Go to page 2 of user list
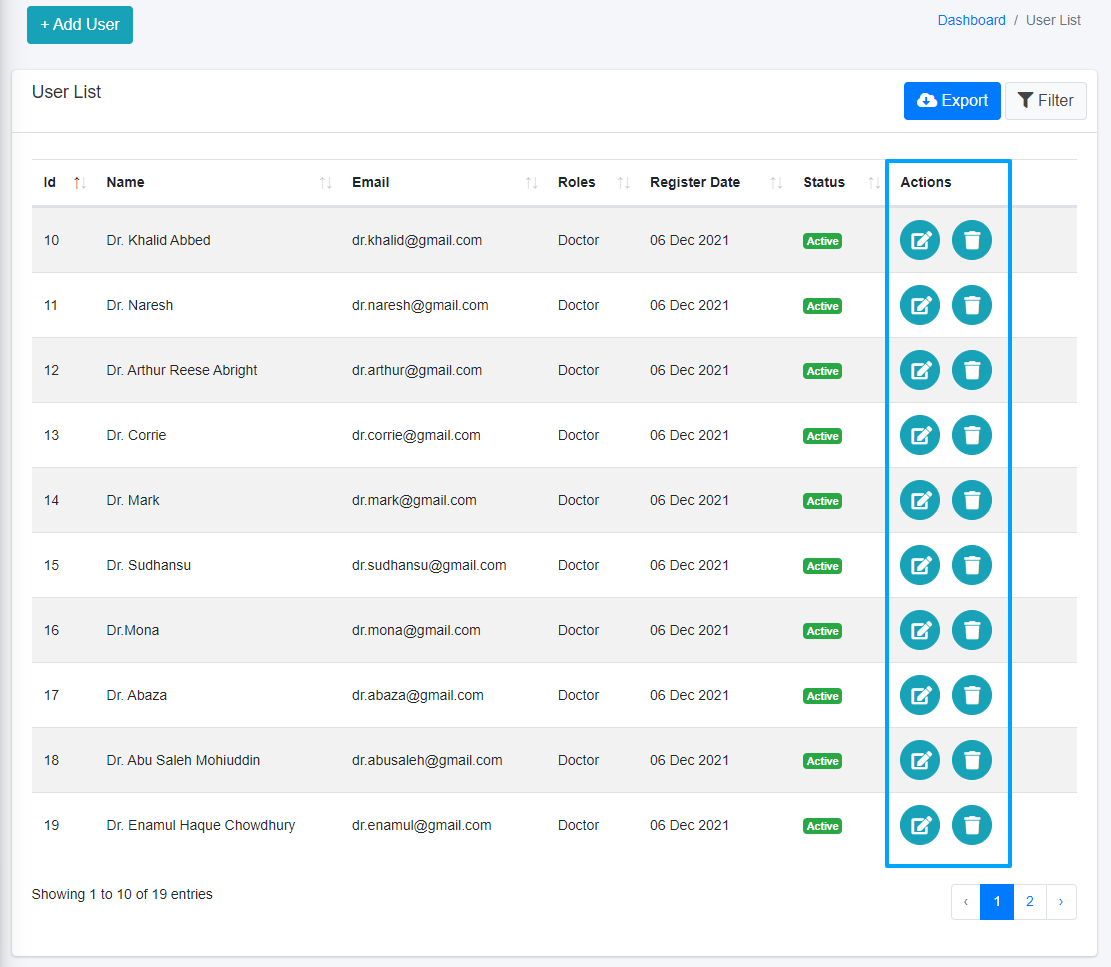Viewport: 1111px width, 967px height. pyautogui.click(x=1029, y=902)
